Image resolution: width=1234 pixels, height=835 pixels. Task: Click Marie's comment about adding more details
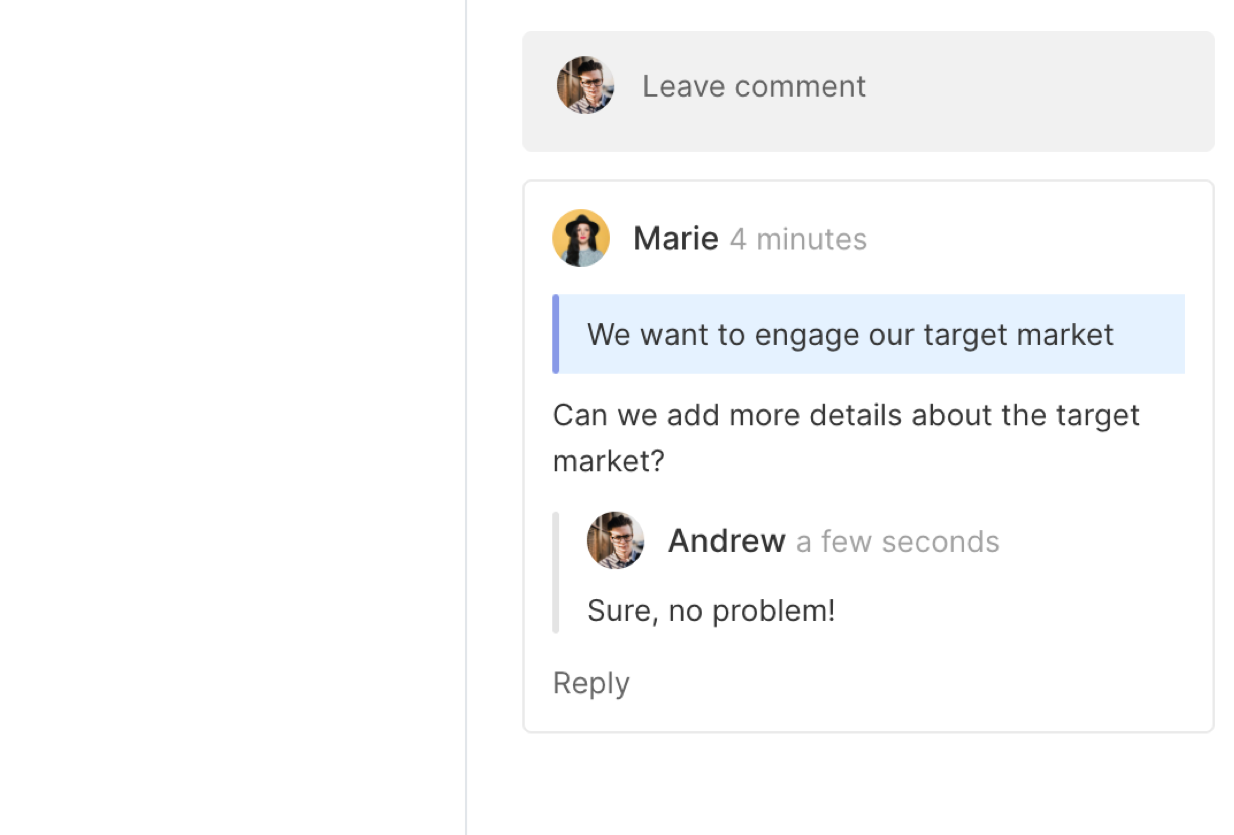pos(846,416)
